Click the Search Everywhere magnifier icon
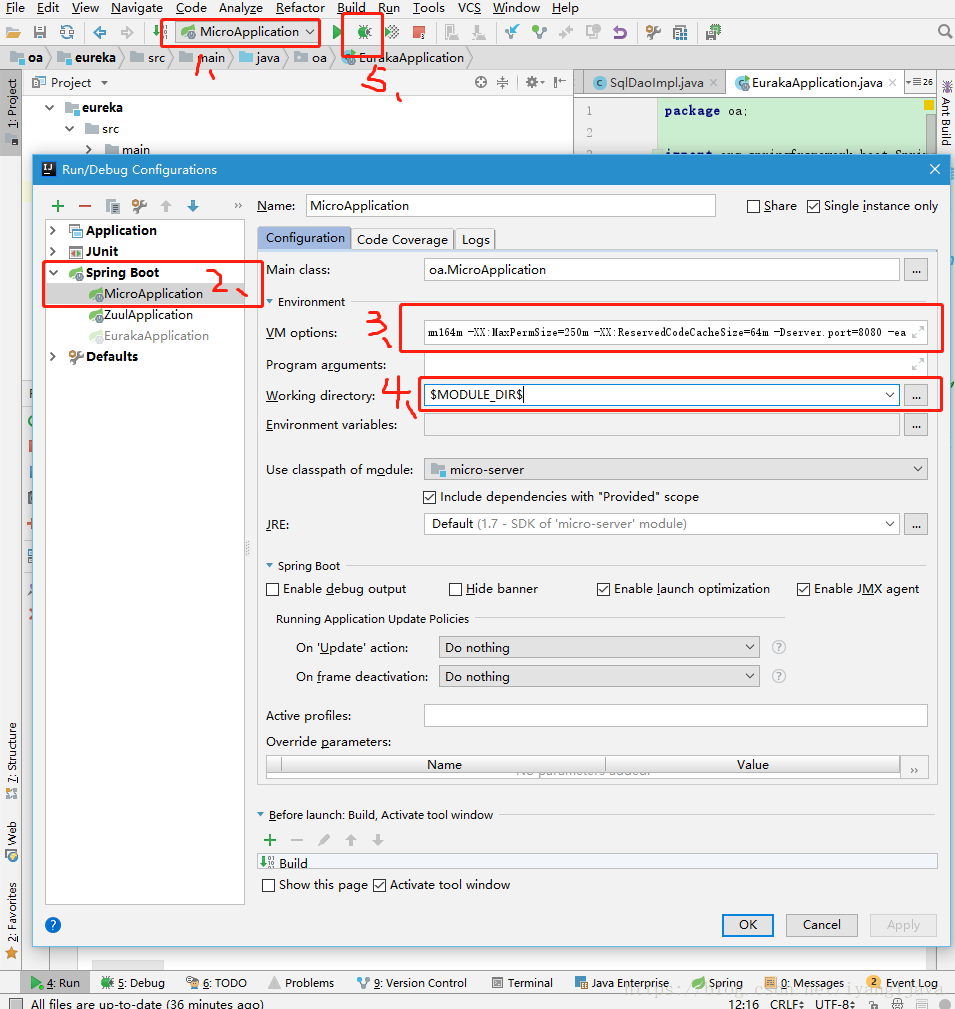This screenshot has width=955, height=1009. coord(944,31)
